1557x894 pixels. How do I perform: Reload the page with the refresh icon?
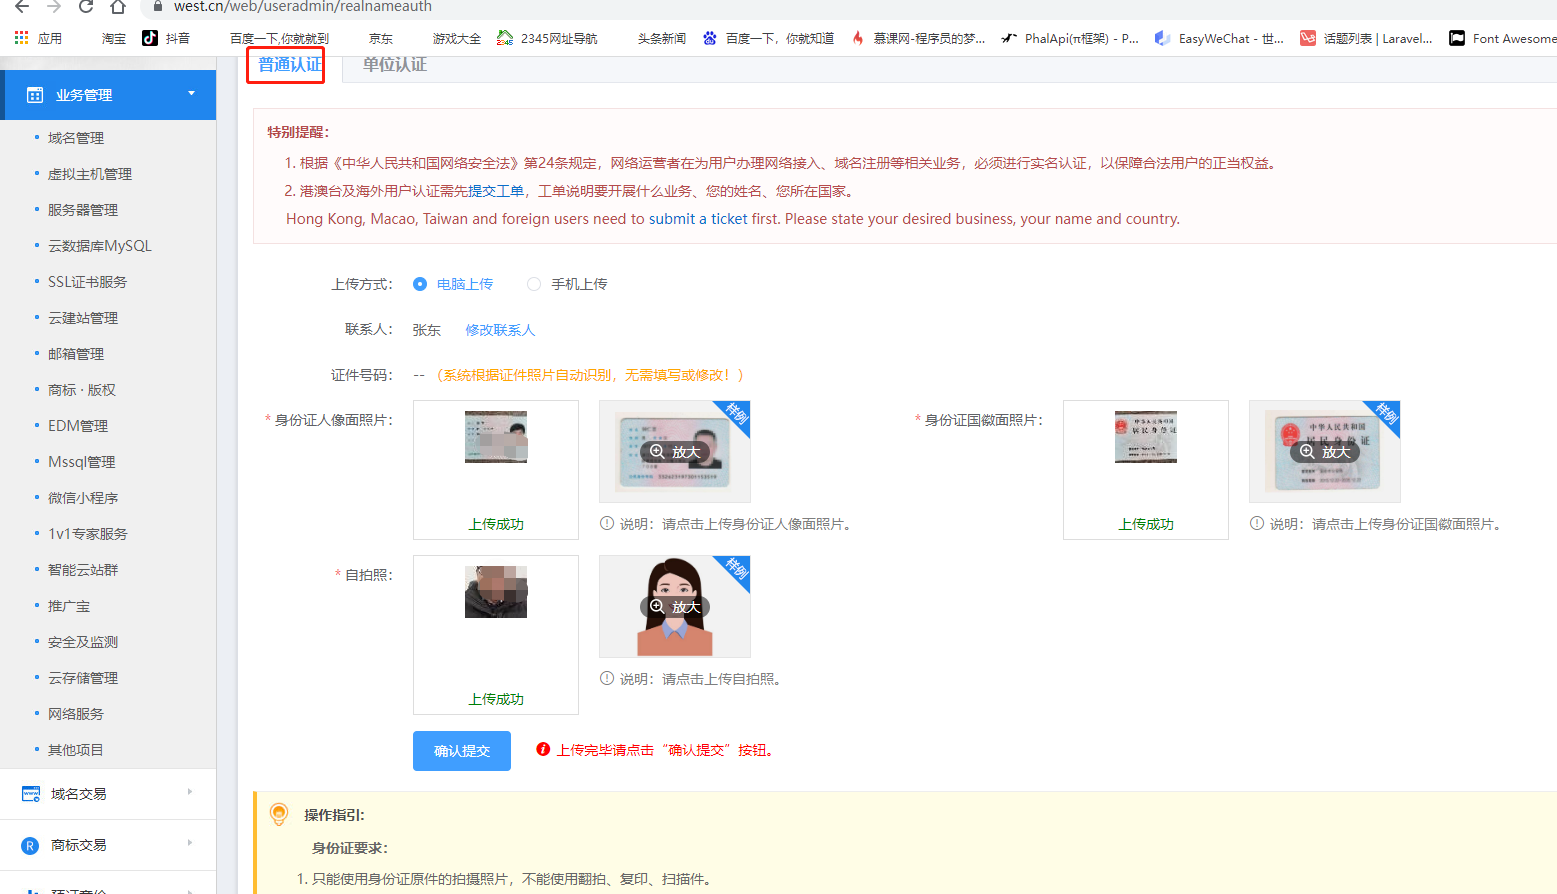[x=86, y=6]
